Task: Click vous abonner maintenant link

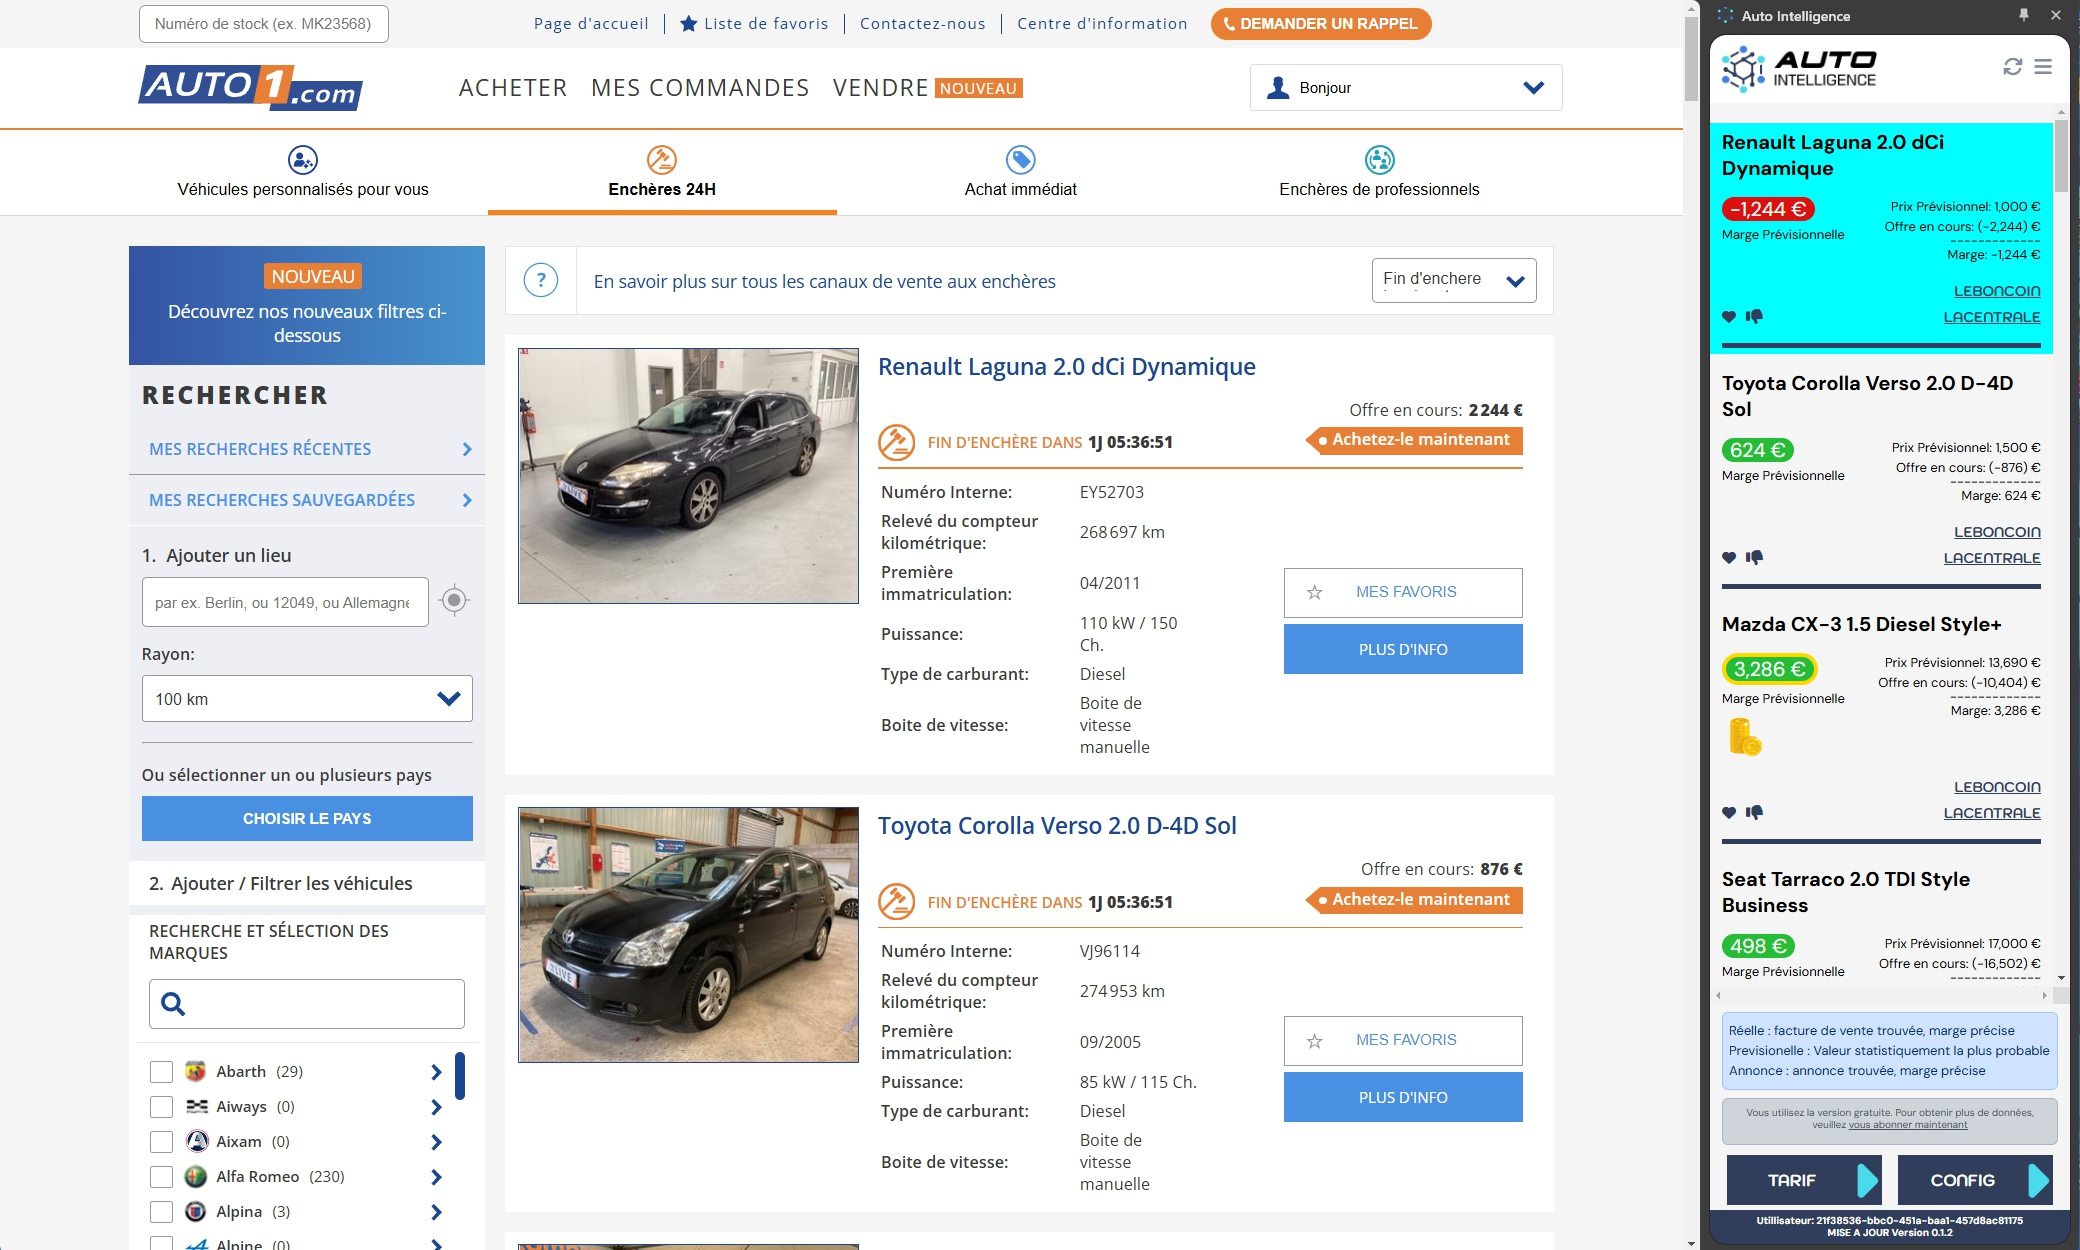Action: pyautogui.click(x=1907, y=1125)
